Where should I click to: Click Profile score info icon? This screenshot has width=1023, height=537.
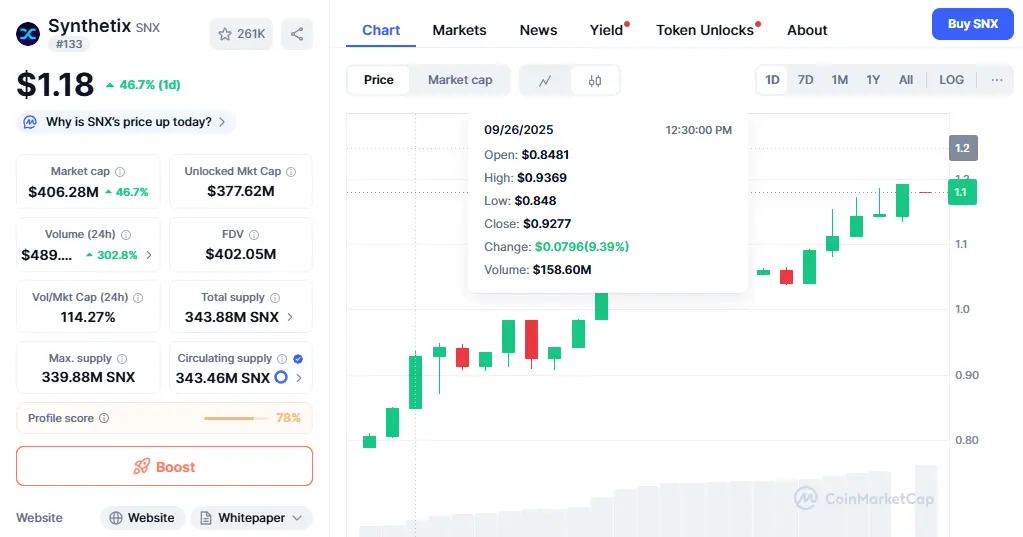104,418
